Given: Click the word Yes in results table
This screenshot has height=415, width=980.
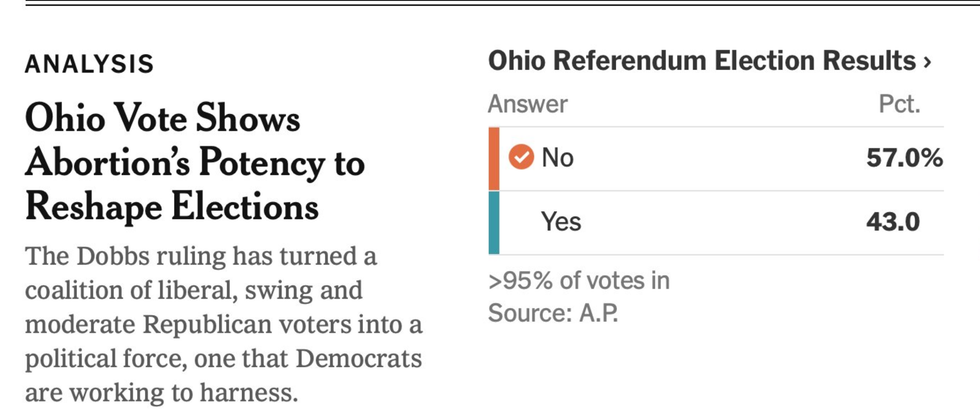Looking at the screenshot, I should (561, 222).
